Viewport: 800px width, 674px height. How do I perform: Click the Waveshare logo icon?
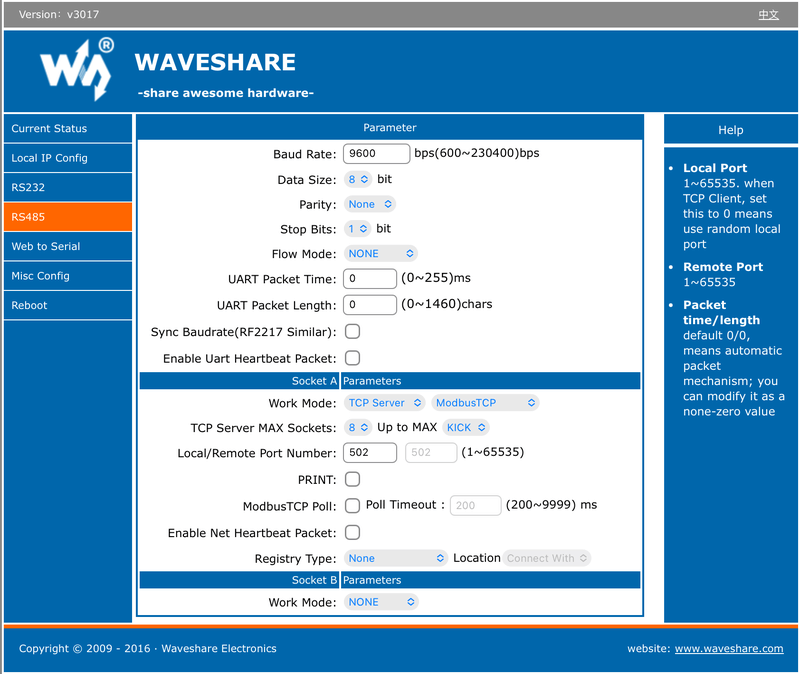(77, 69)
